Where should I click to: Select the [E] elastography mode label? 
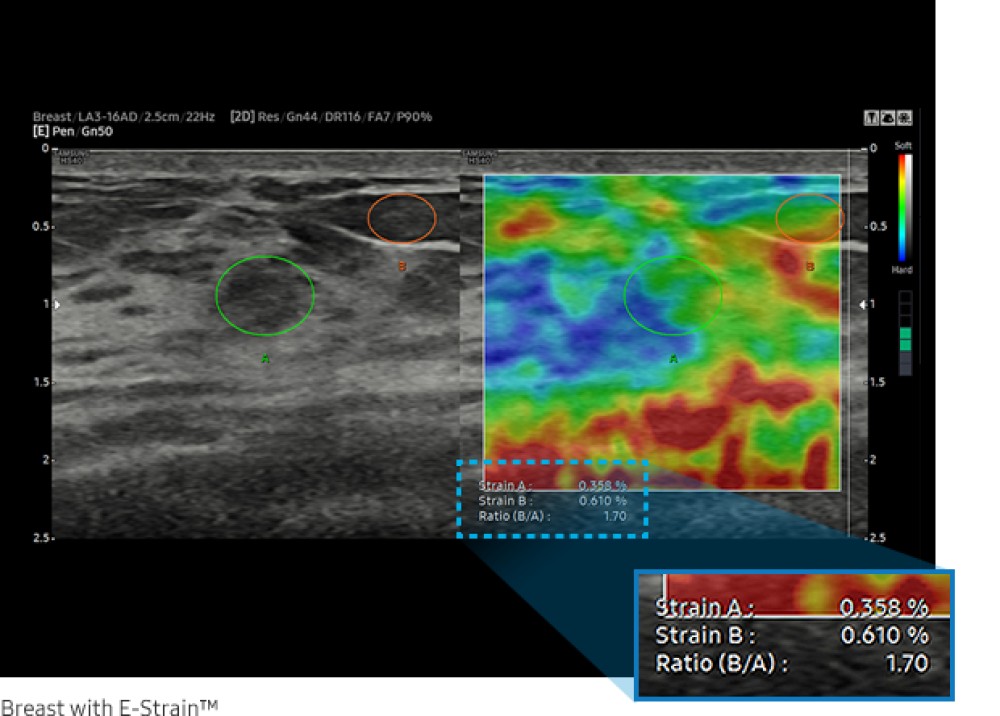coord(41,131)
